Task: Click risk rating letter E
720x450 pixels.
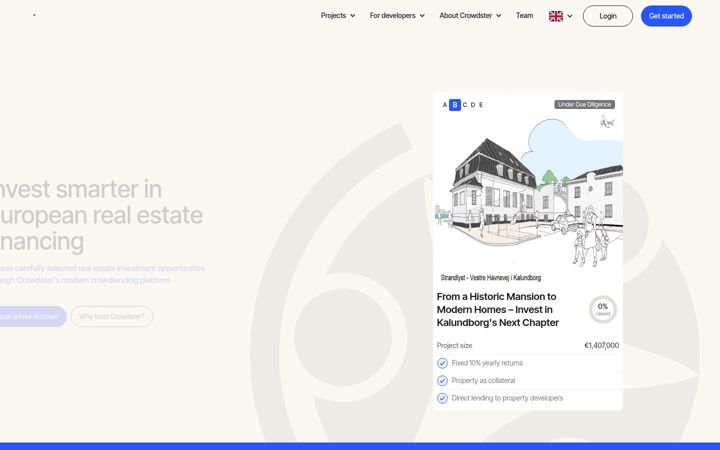Action: (x=481, y=105)
